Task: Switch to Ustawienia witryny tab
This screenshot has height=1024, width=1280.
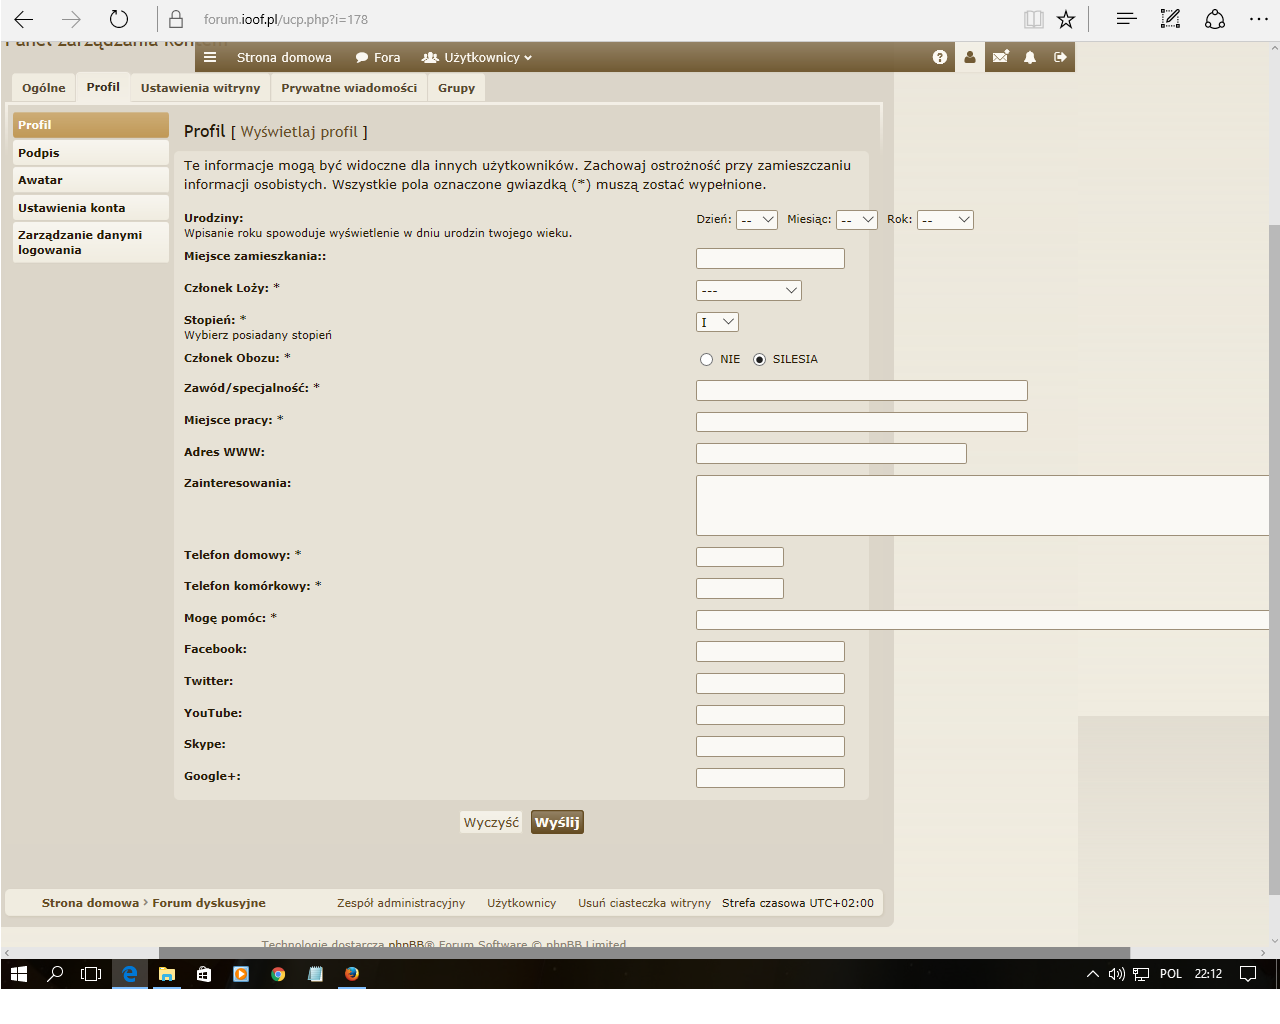Action: pyautogui.click(x=200, y=88)
